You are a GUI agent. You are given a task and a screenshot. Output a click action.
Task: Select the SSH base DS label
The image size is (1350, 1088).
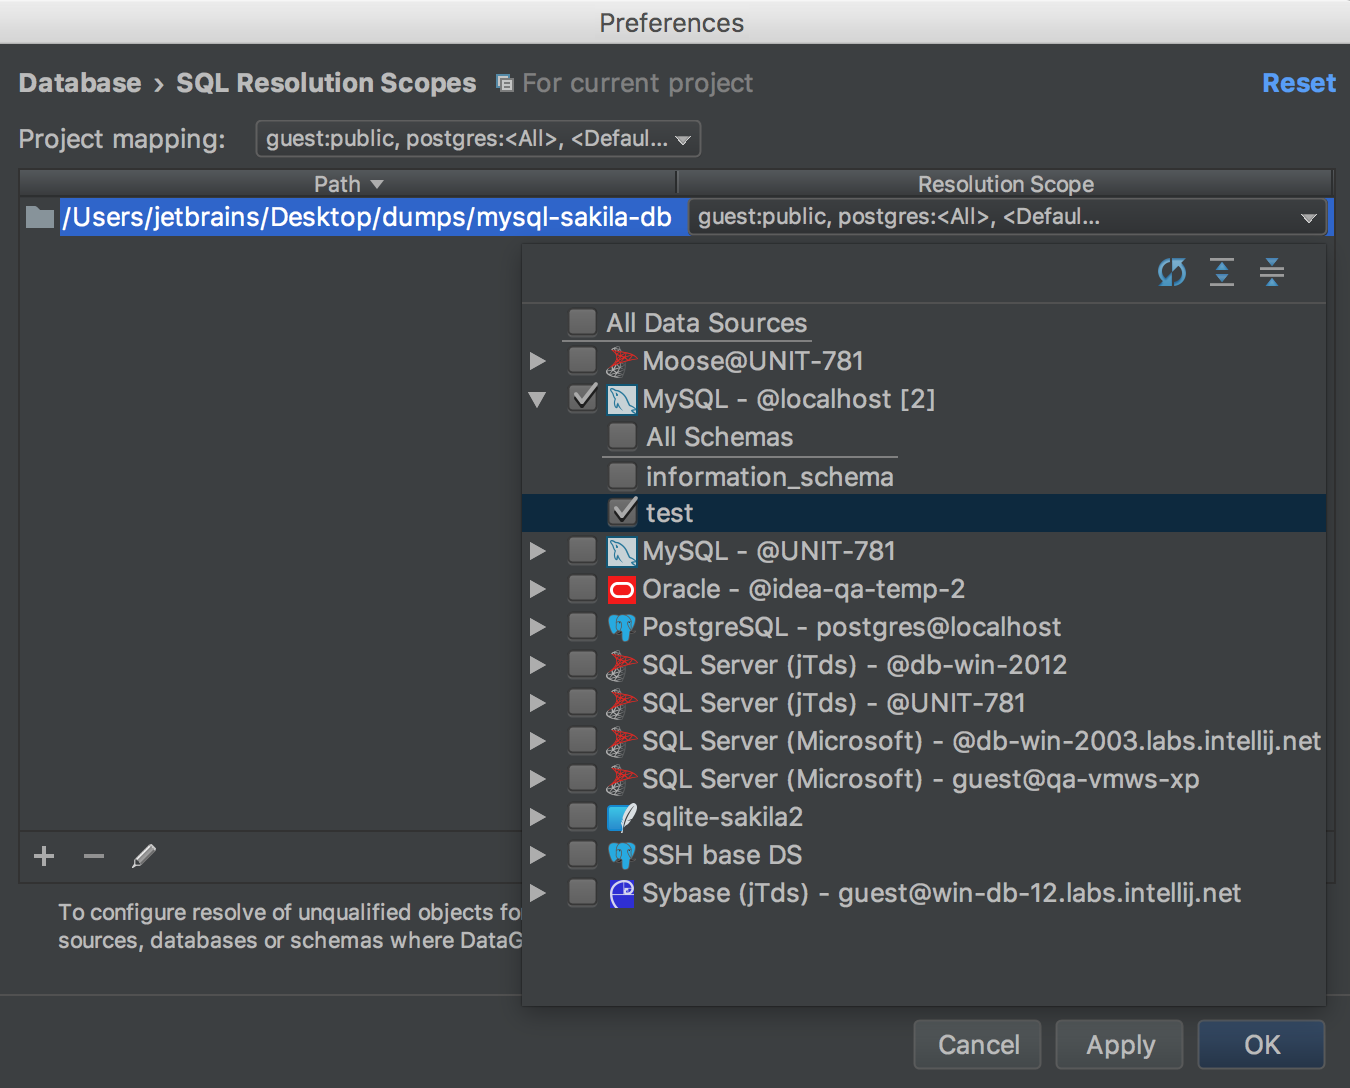point(722,855)
